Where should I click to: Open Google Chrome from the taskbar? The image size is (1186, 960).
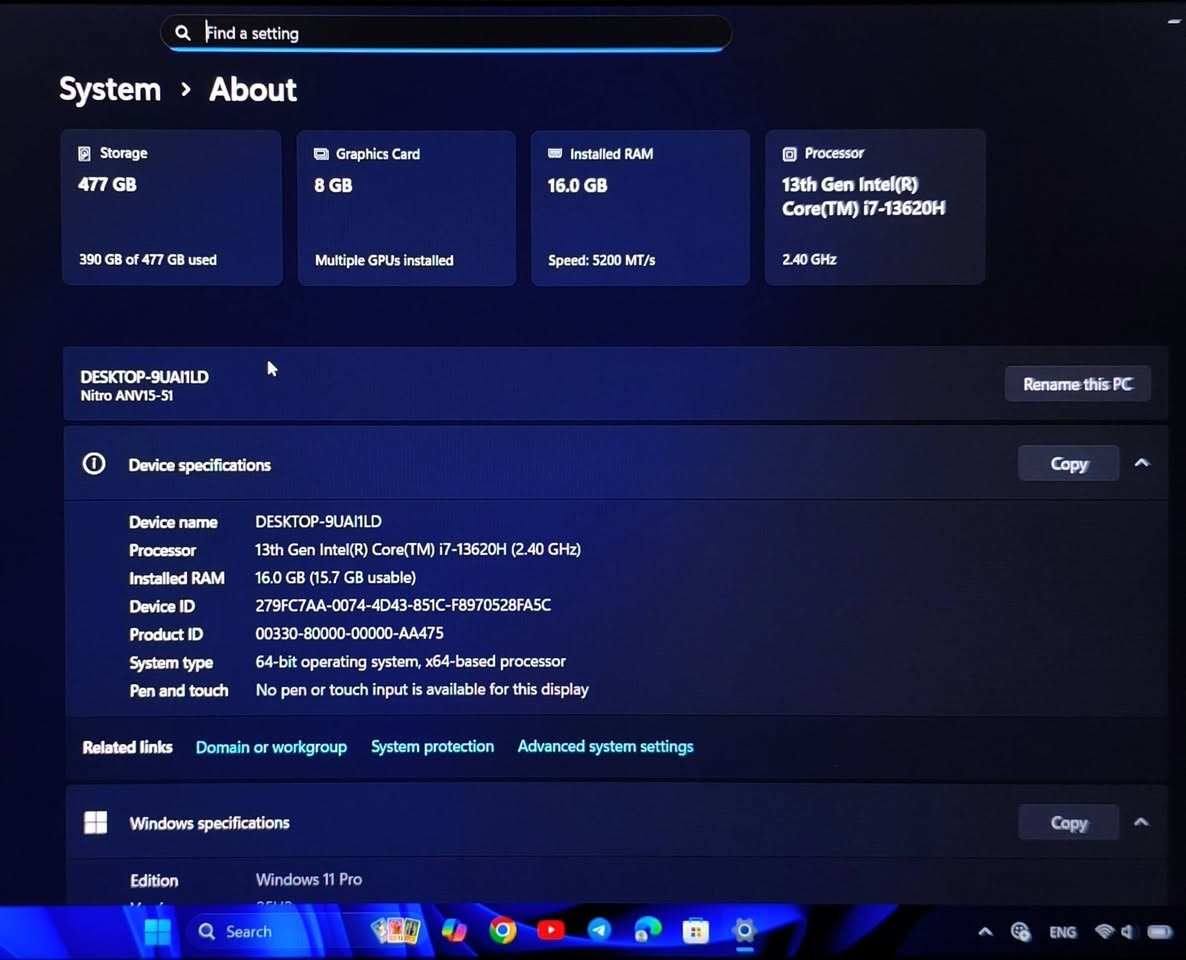click(502, 931)
